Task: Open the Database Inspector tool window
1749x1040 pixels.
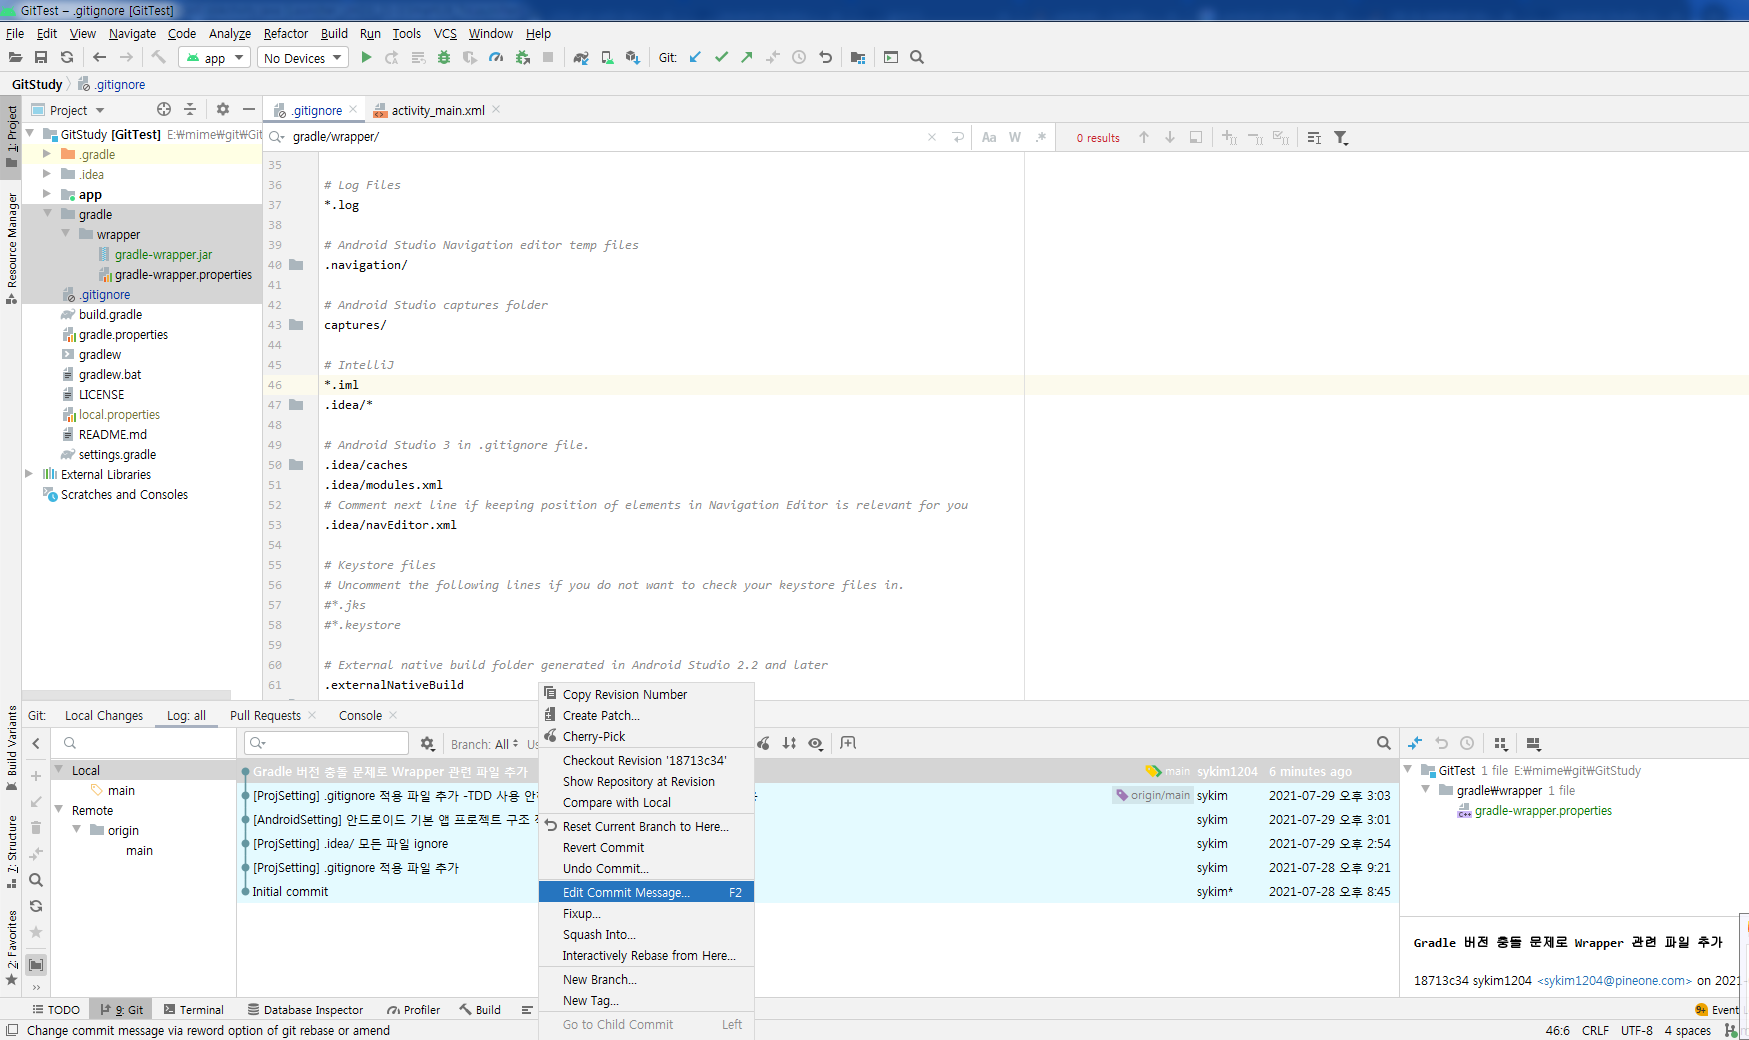Action: 306,1010
